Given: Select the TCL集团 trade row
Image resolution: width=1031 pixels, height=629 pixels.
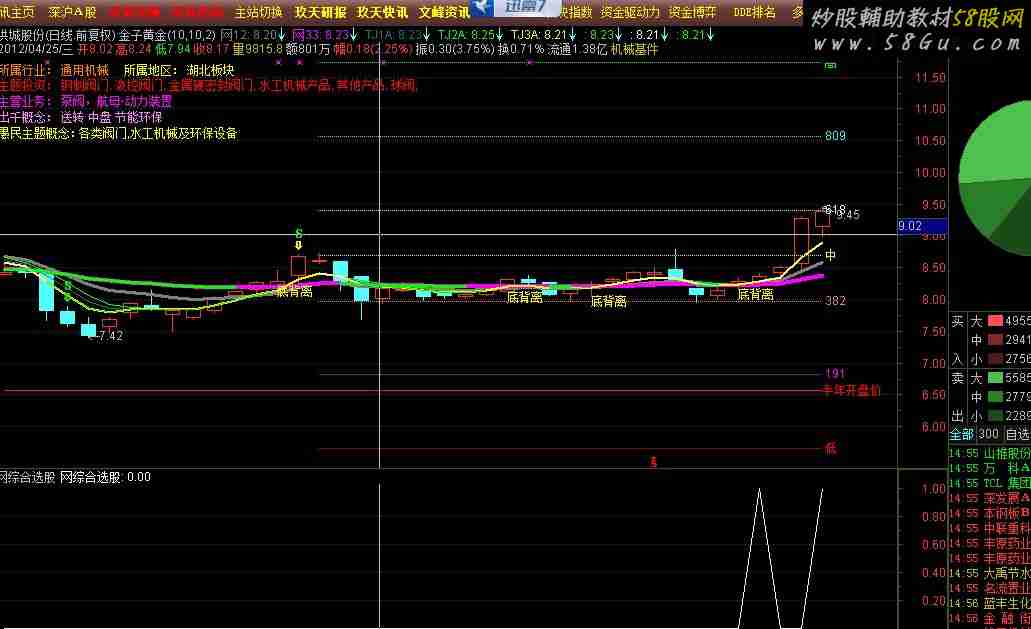Looking at the screenshot, I should coord(990,484).
